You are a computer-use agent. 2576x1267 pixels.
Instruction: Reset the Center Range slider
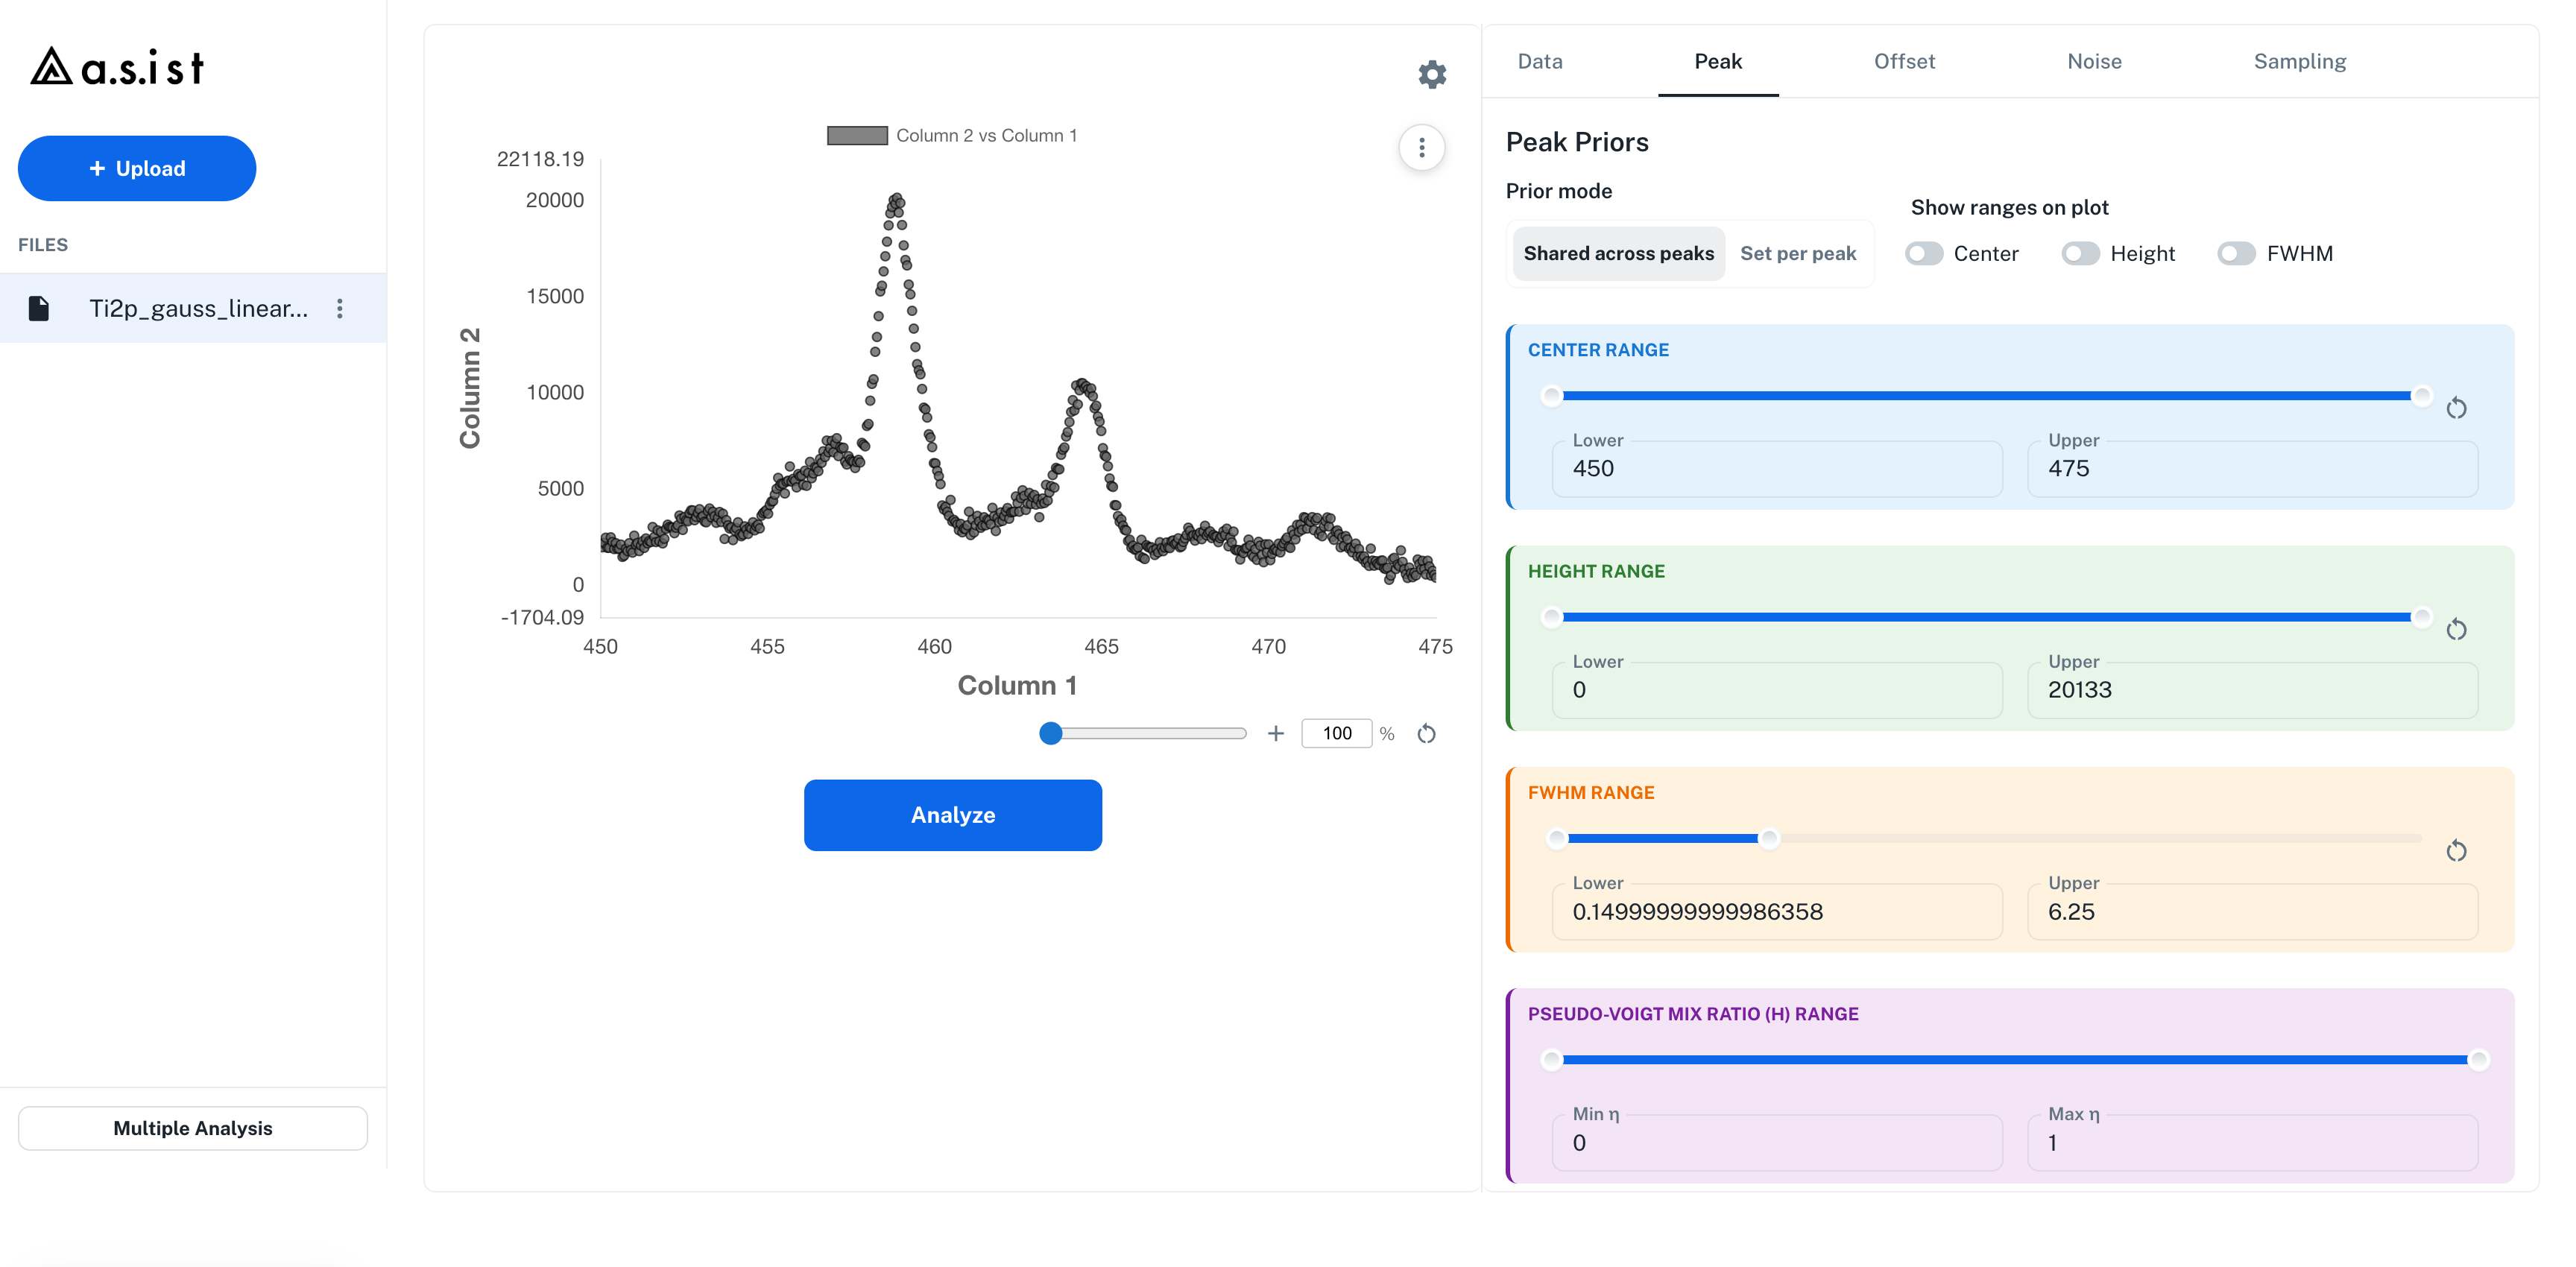point(2456,408)
